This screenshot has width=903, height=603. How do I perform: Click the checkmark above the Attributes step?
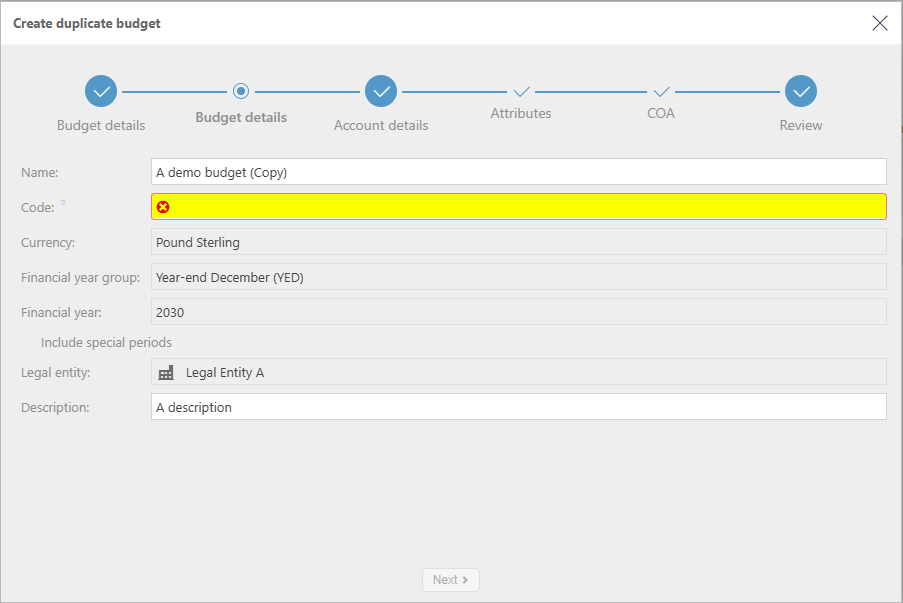[521, 91]
